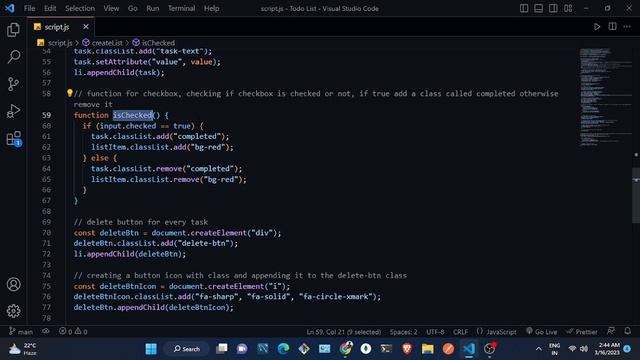The image size is (640, 360).
Task: Change encoding via UTF-8
Action: [x=435, y=332]
